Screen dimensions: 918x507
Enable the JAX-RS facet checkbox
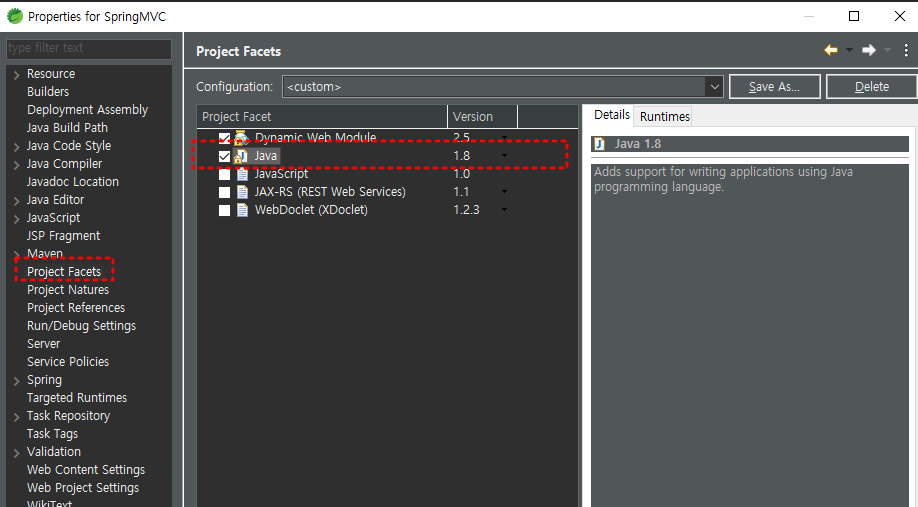pyautogui.click(x=224, y=192)
